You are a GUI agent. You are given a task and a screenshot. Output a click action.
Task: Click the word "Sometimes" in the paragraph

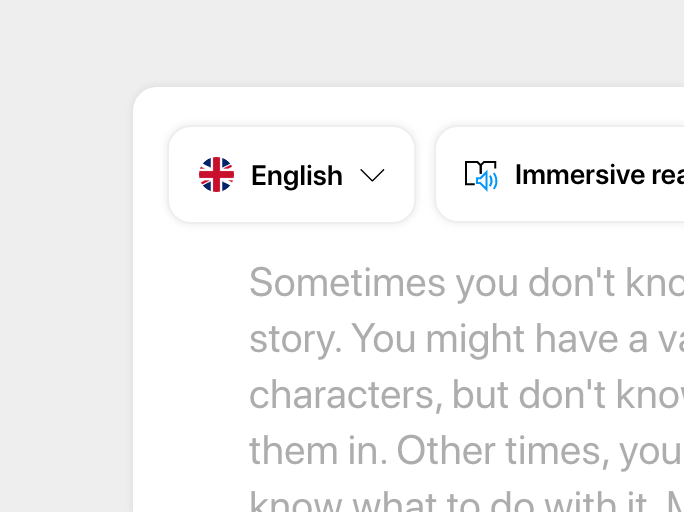point(346,283)
